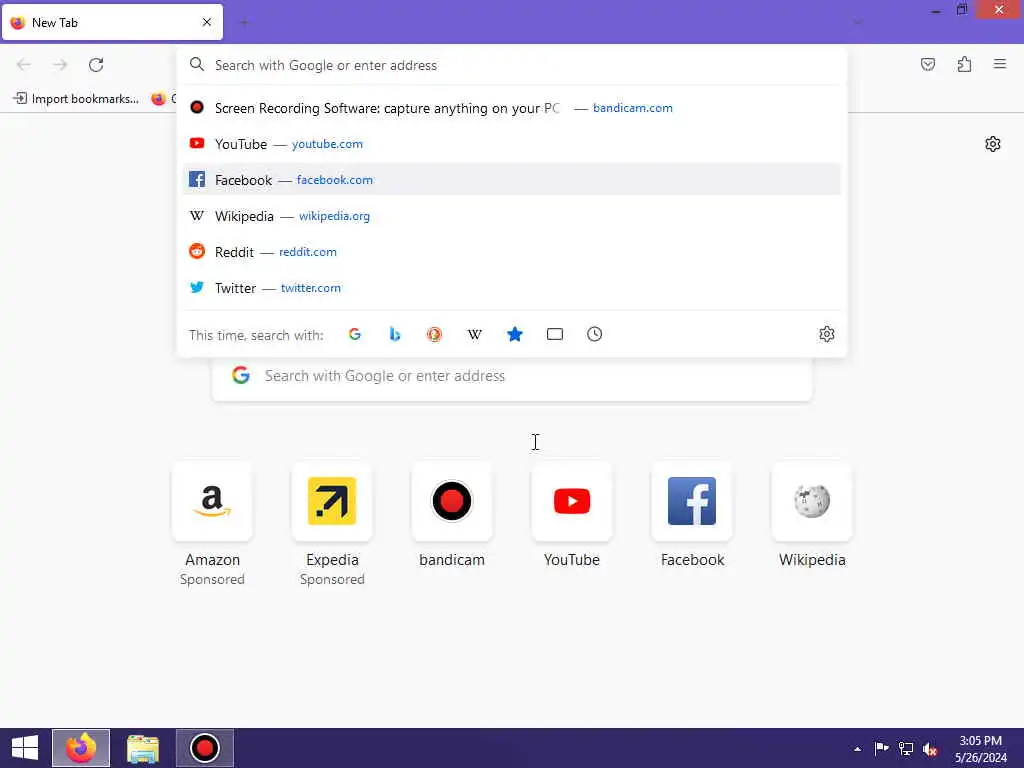The image size is (1024, 768).
Task: Click the address bar search field
Action: 512,65
